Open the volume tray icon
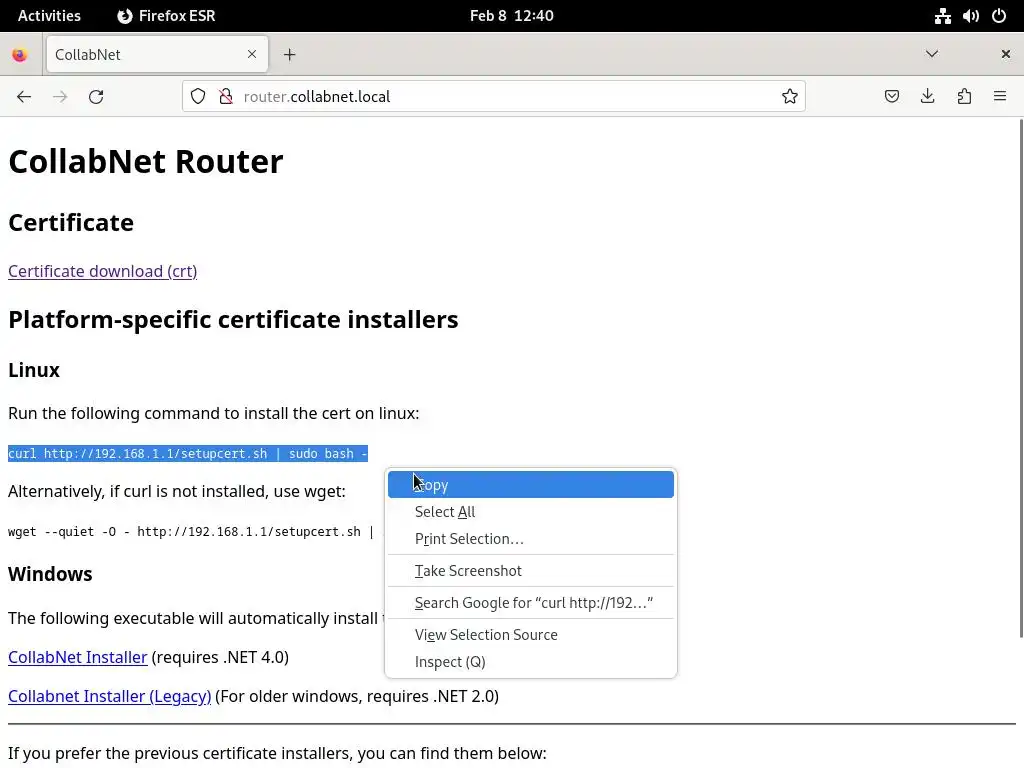Viewport: 1024px width, 768px height. (x=971, y=16)
